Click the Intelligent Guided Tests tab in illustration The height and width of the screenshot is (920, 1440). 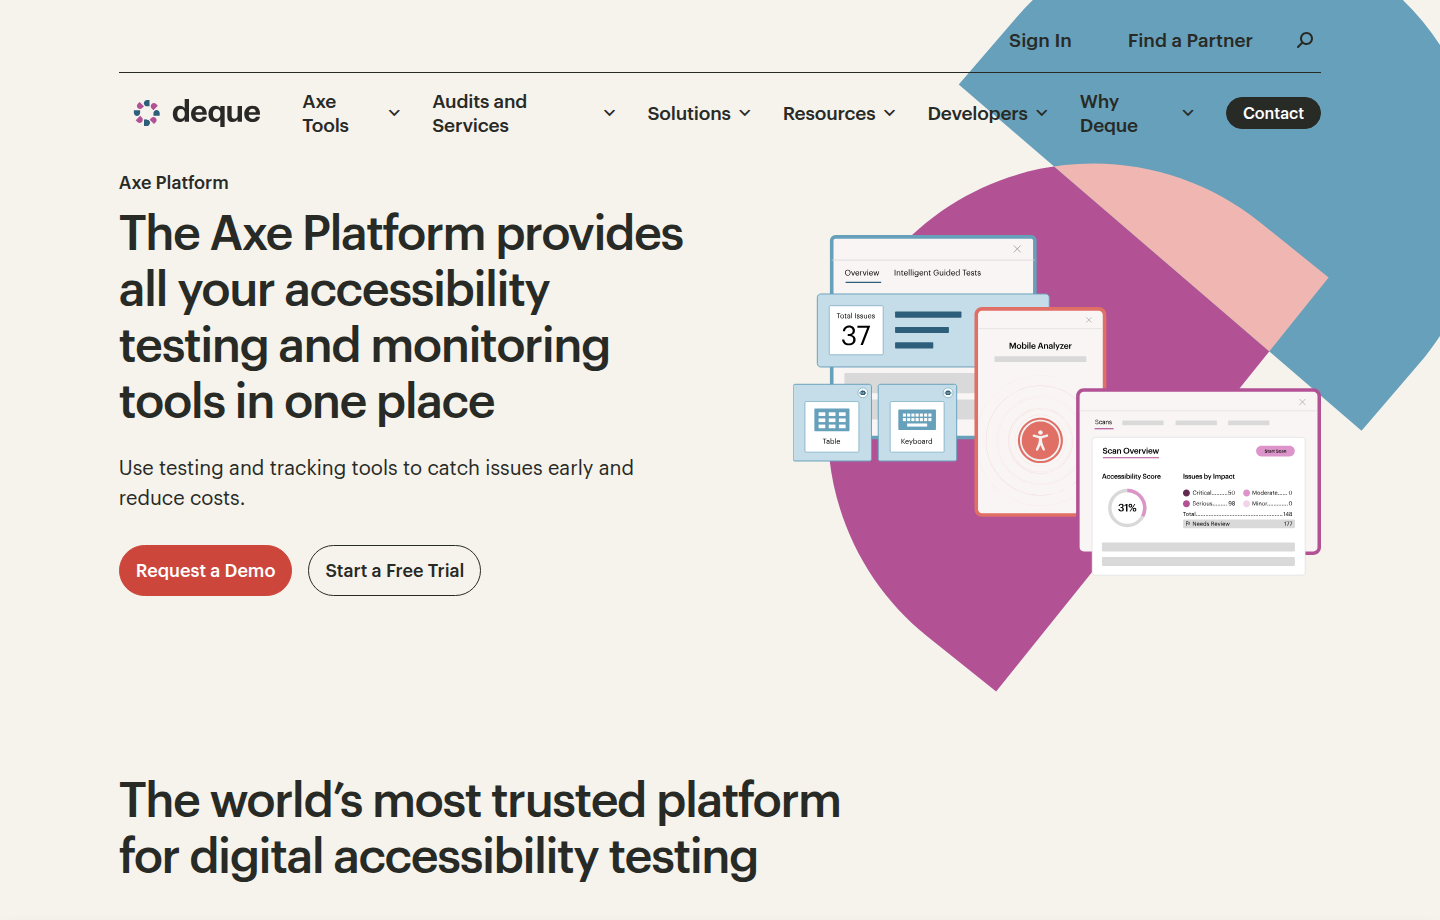coord(937,273)
